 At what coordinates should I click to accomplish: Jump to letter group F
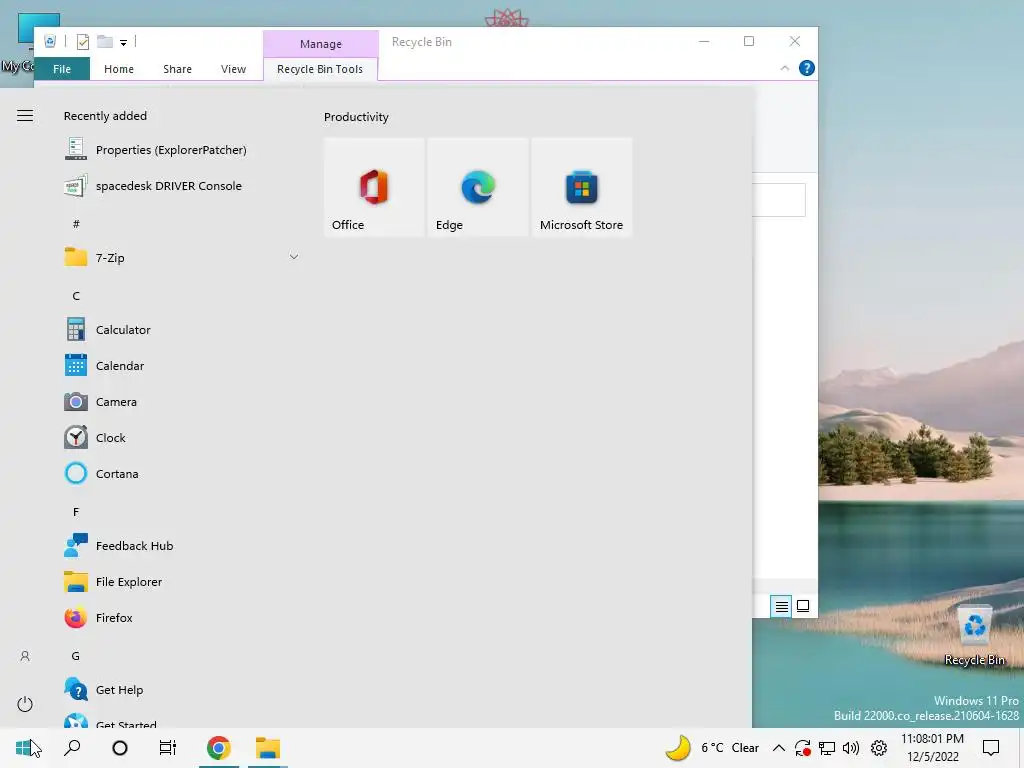[x=76, y=512]
